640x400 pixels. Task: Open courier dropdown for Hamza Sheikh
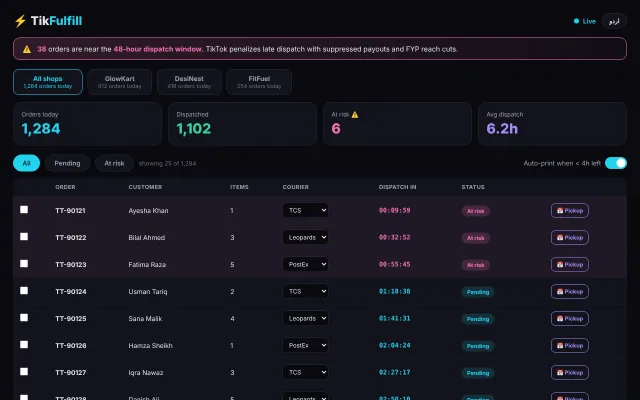(305, 345)
